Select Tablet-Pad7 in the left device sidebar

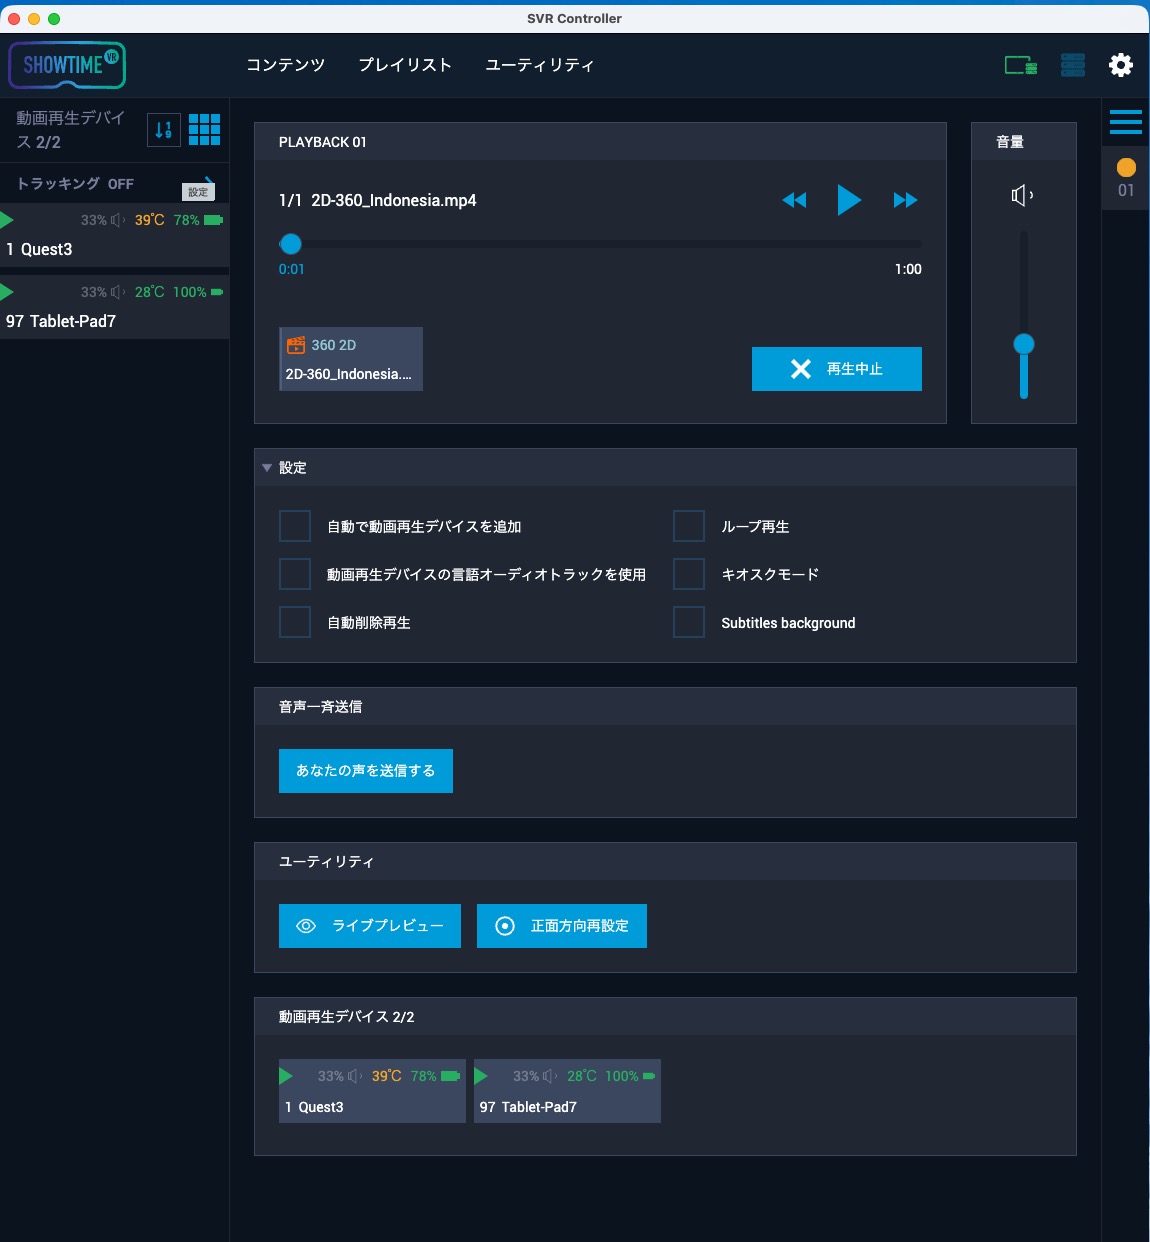(114, 307)
